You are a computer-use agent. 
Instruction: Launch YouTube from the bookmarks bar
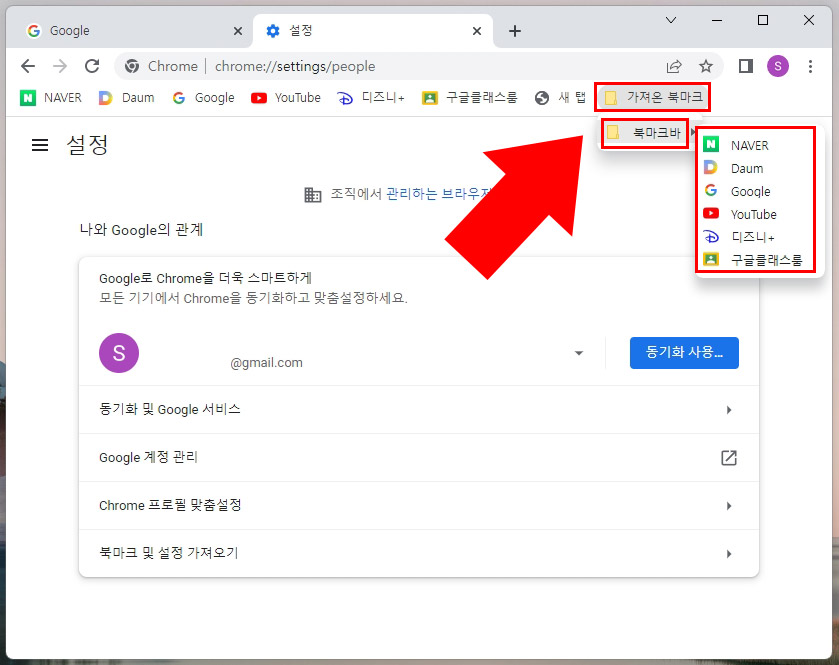click(x=286, y=97)
